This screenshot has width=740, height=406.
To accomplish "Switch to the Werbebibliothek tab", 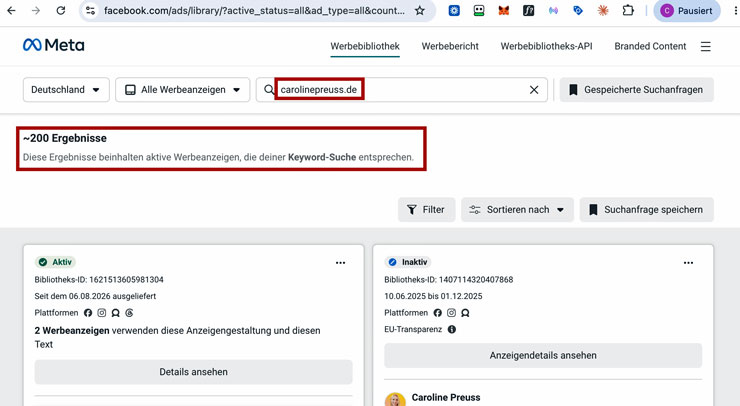I will point(365,46).
